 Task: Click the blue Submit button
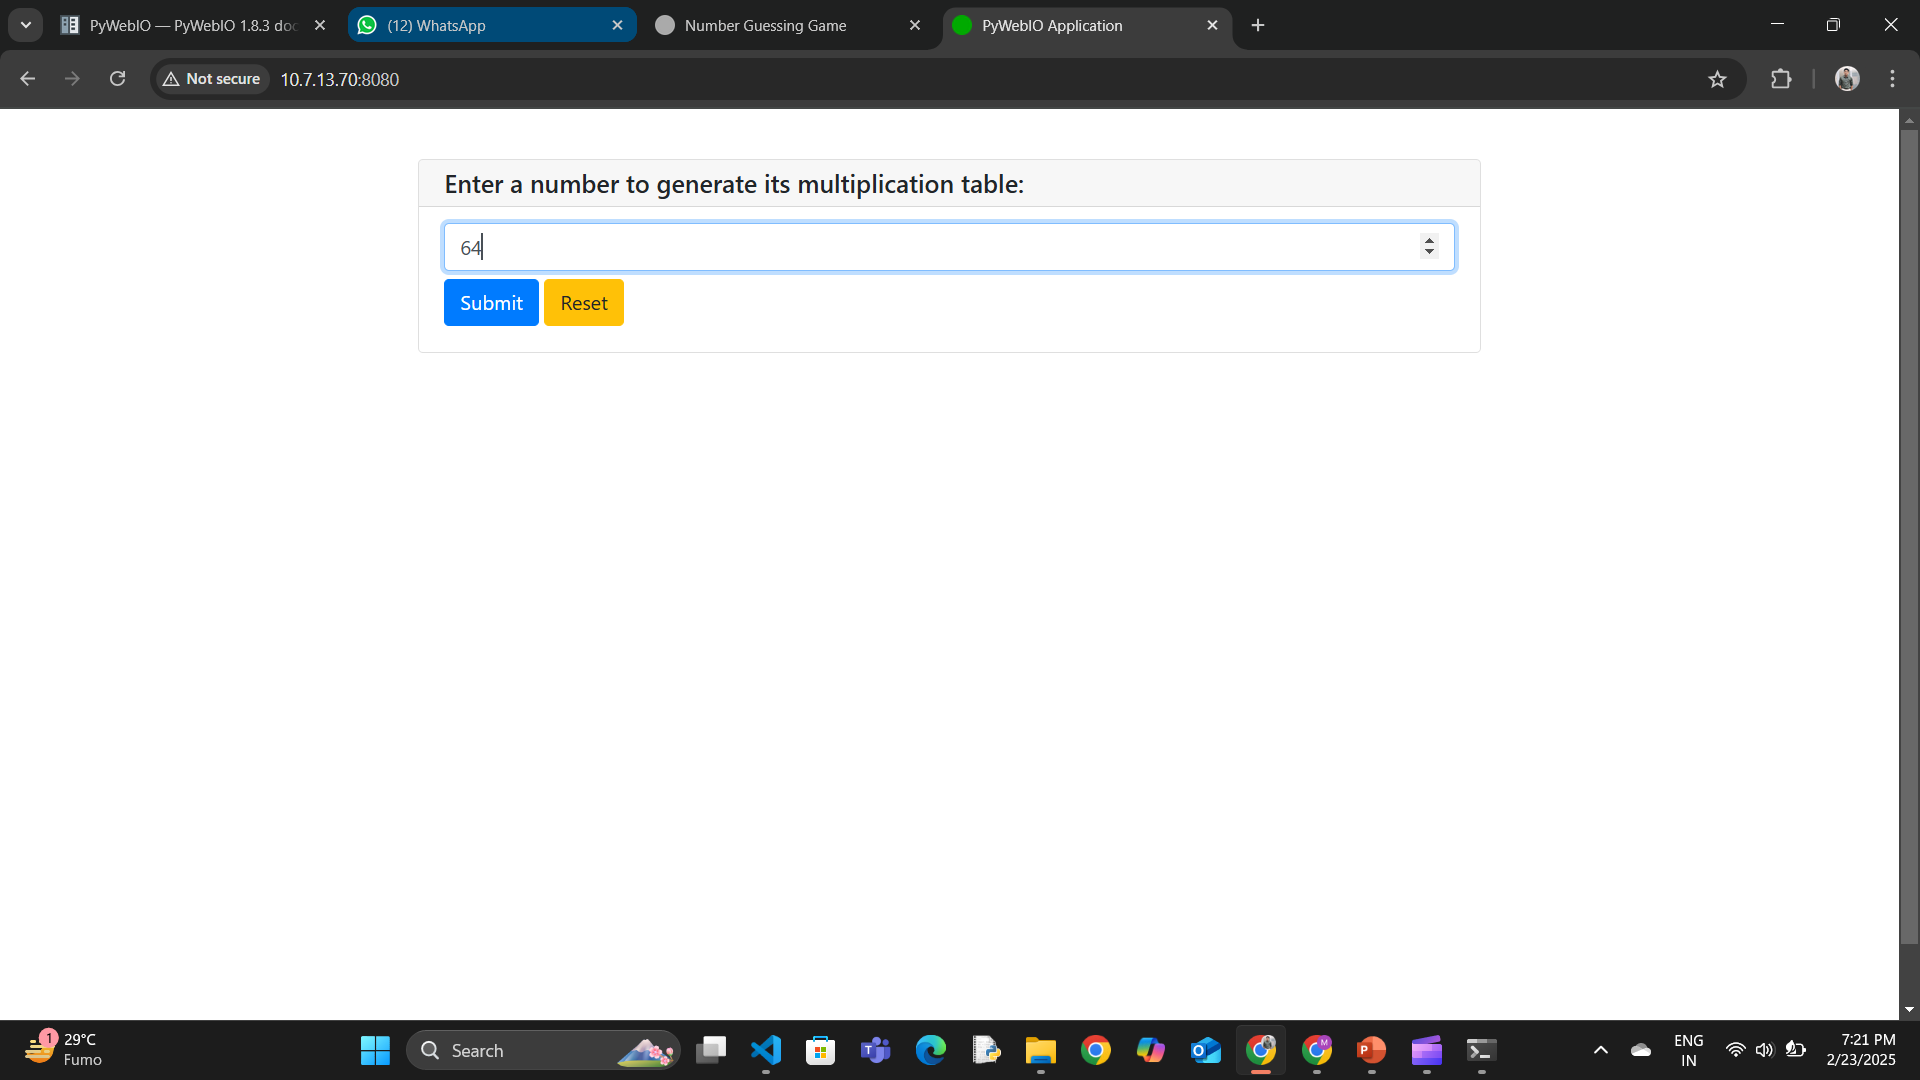[x=491, y=303]
